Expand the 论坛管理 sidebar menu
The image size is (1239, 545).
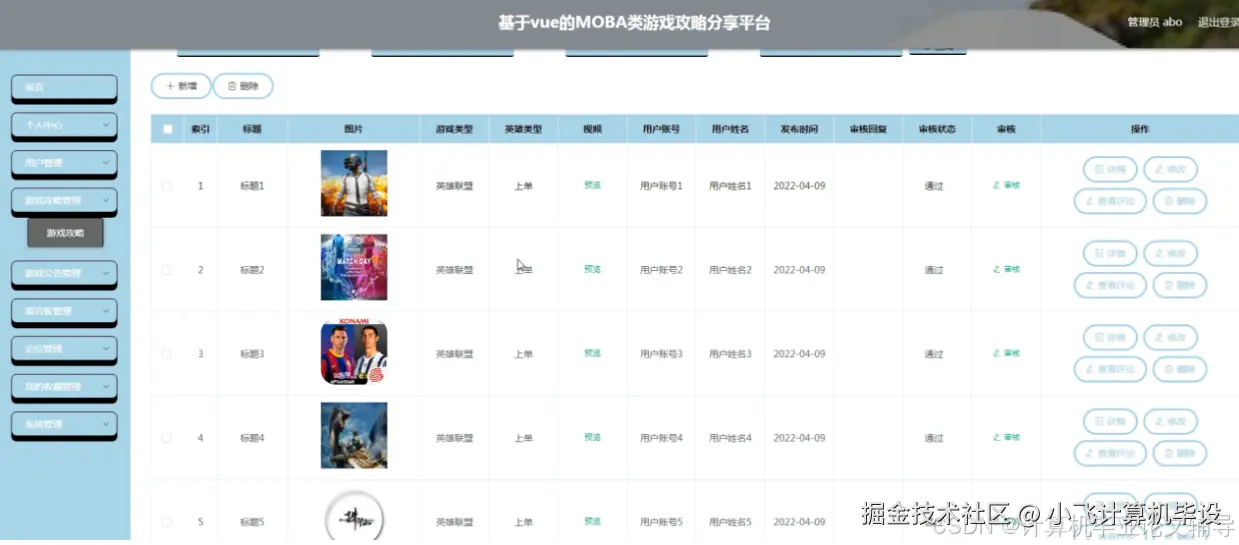[64, 349]
